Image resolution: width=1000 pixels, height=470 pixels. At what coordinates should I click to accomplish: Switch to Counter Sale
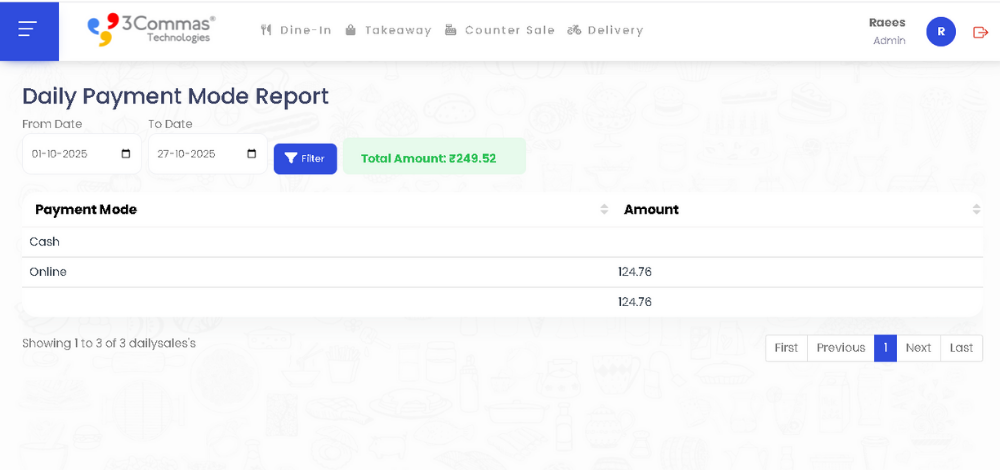[x=499, y=30]
